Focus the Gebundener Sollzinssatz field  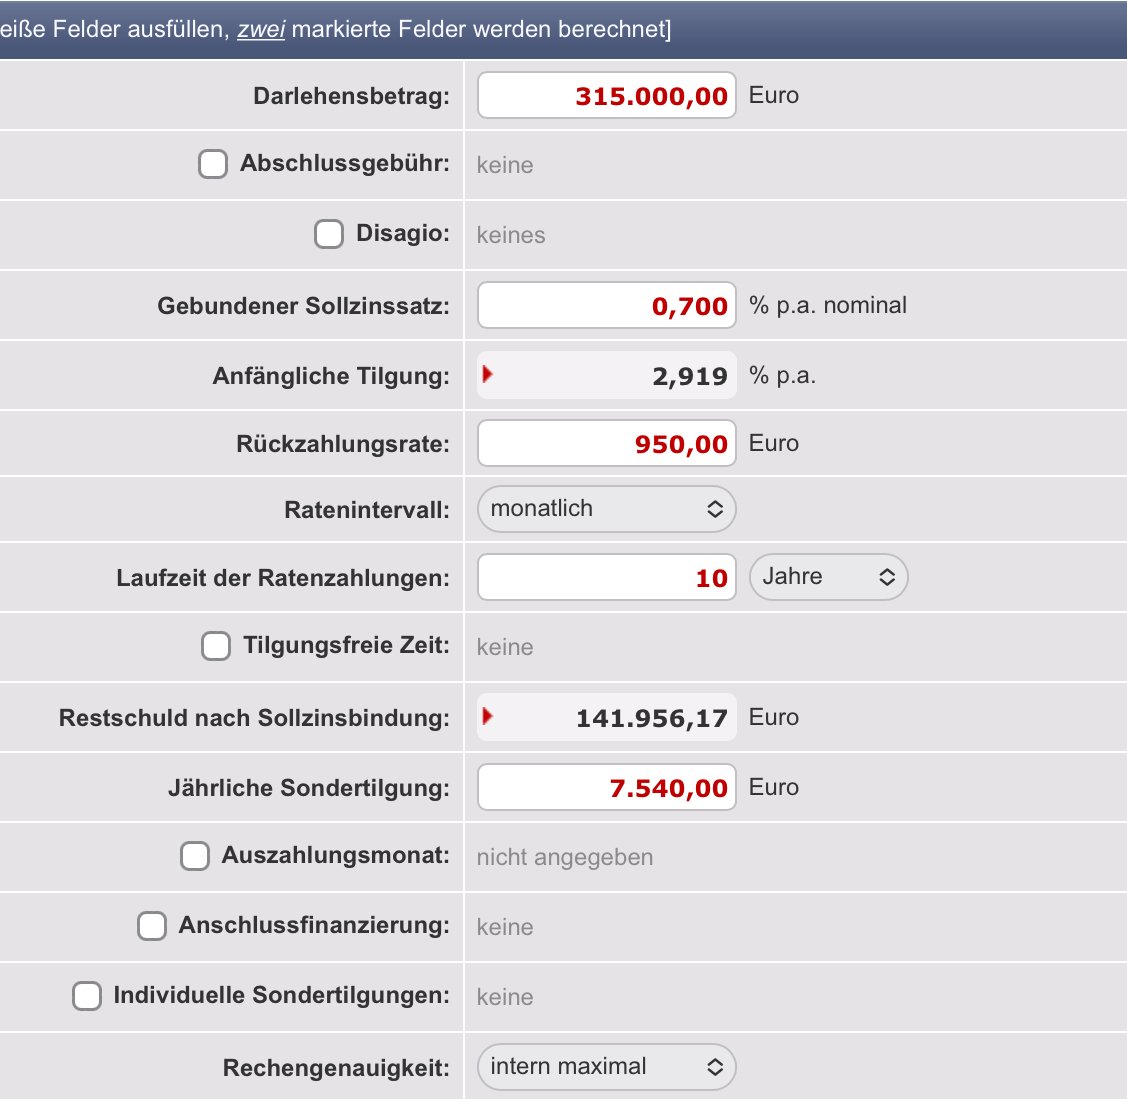(607, 305)
